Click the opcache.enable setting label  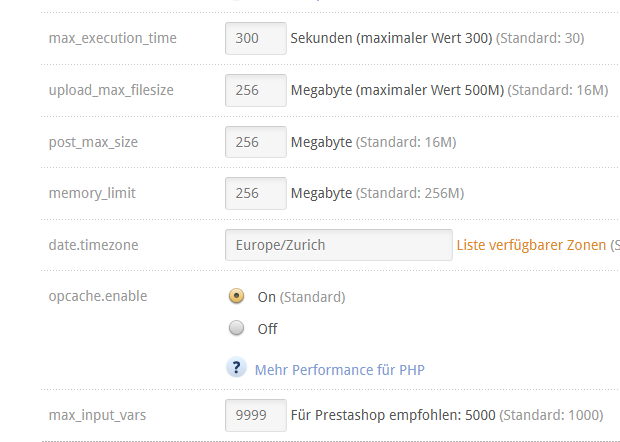98,296
